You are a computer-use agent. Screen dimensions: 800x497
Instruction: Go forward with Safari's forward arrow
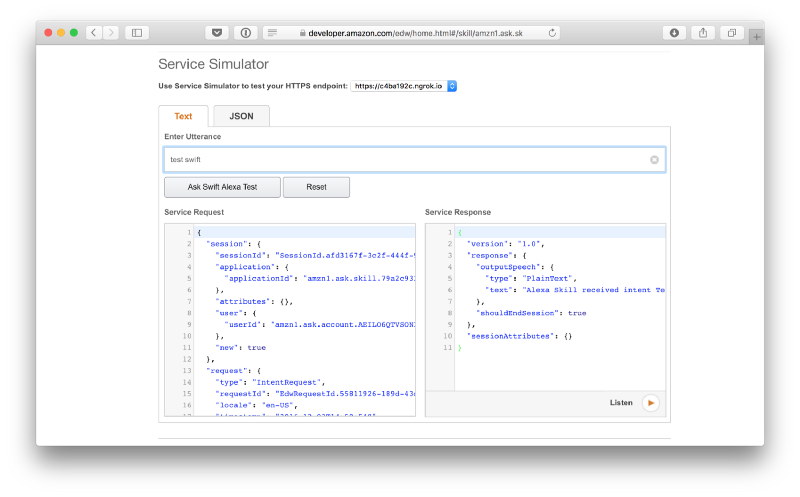click(111, 33)
